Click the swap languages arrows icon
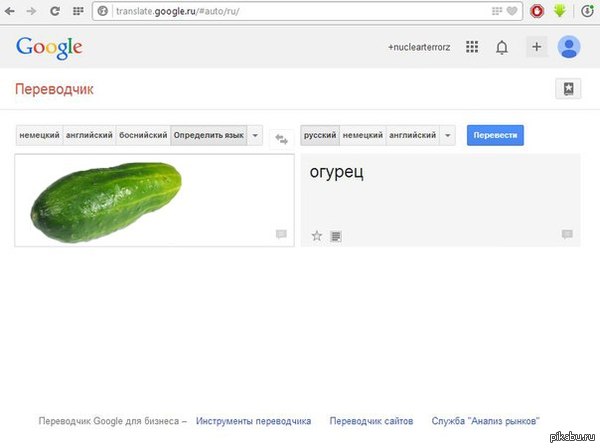Viewport: 600px width, 448px height. [x=281, y=139]
